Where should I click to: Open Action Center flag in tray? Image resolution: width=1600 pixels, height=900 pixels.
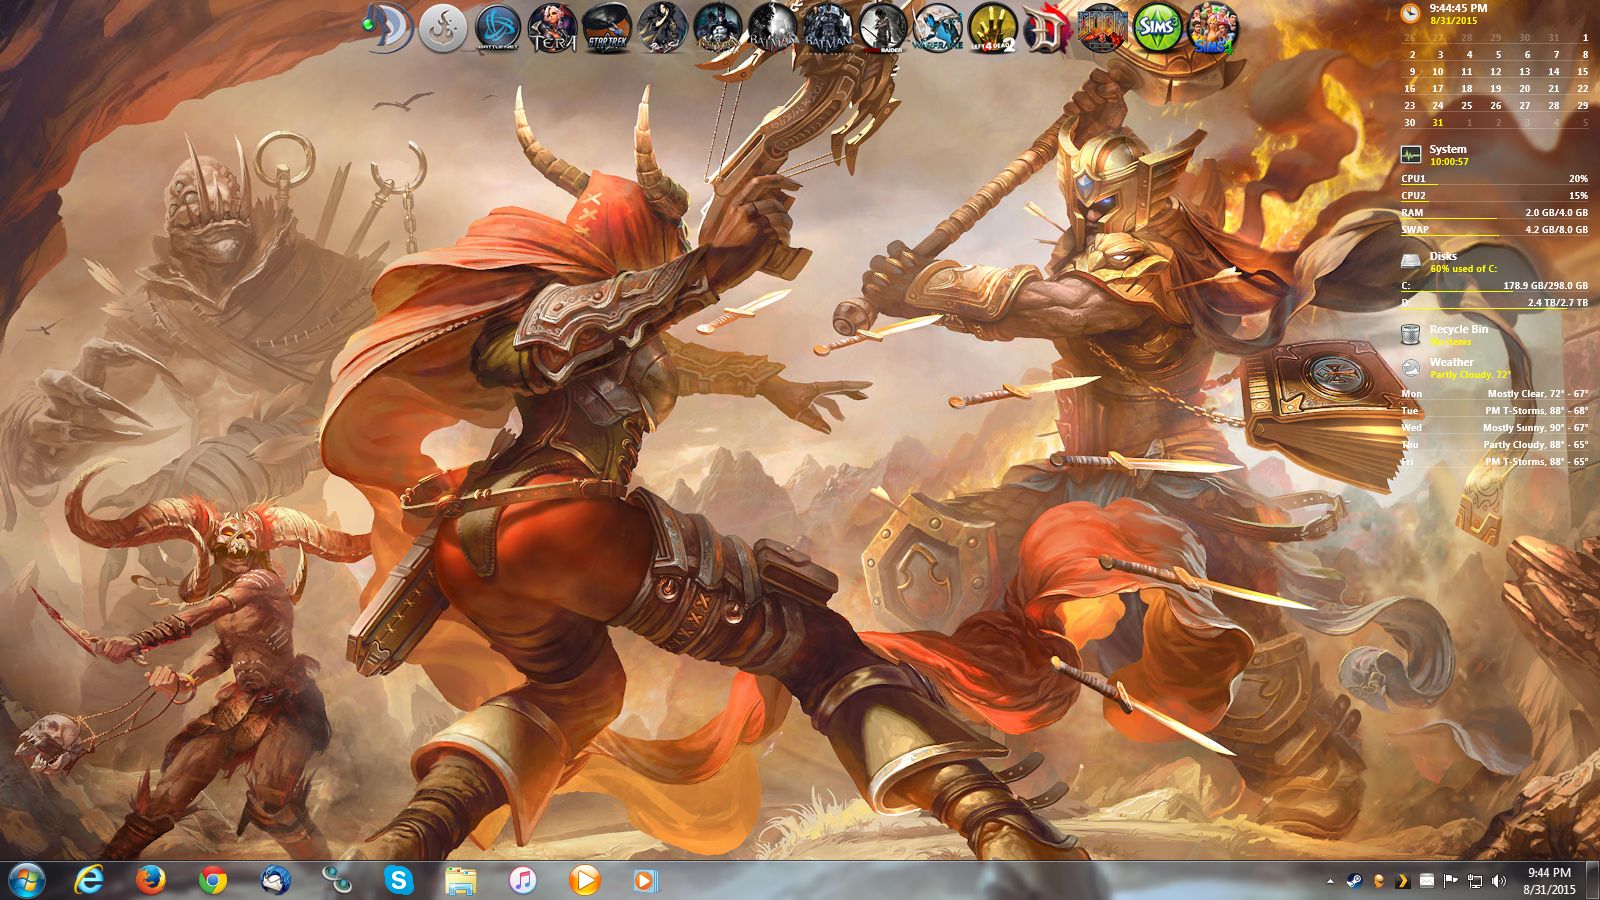click(x=1451, y=881)
